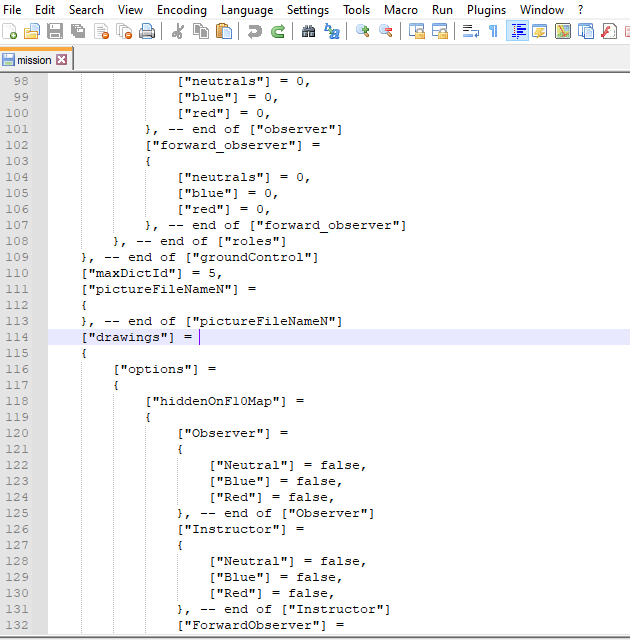Screen dimensions: 630x640
Task: Click the Paste clipboard icon
Action: (224, 31)
